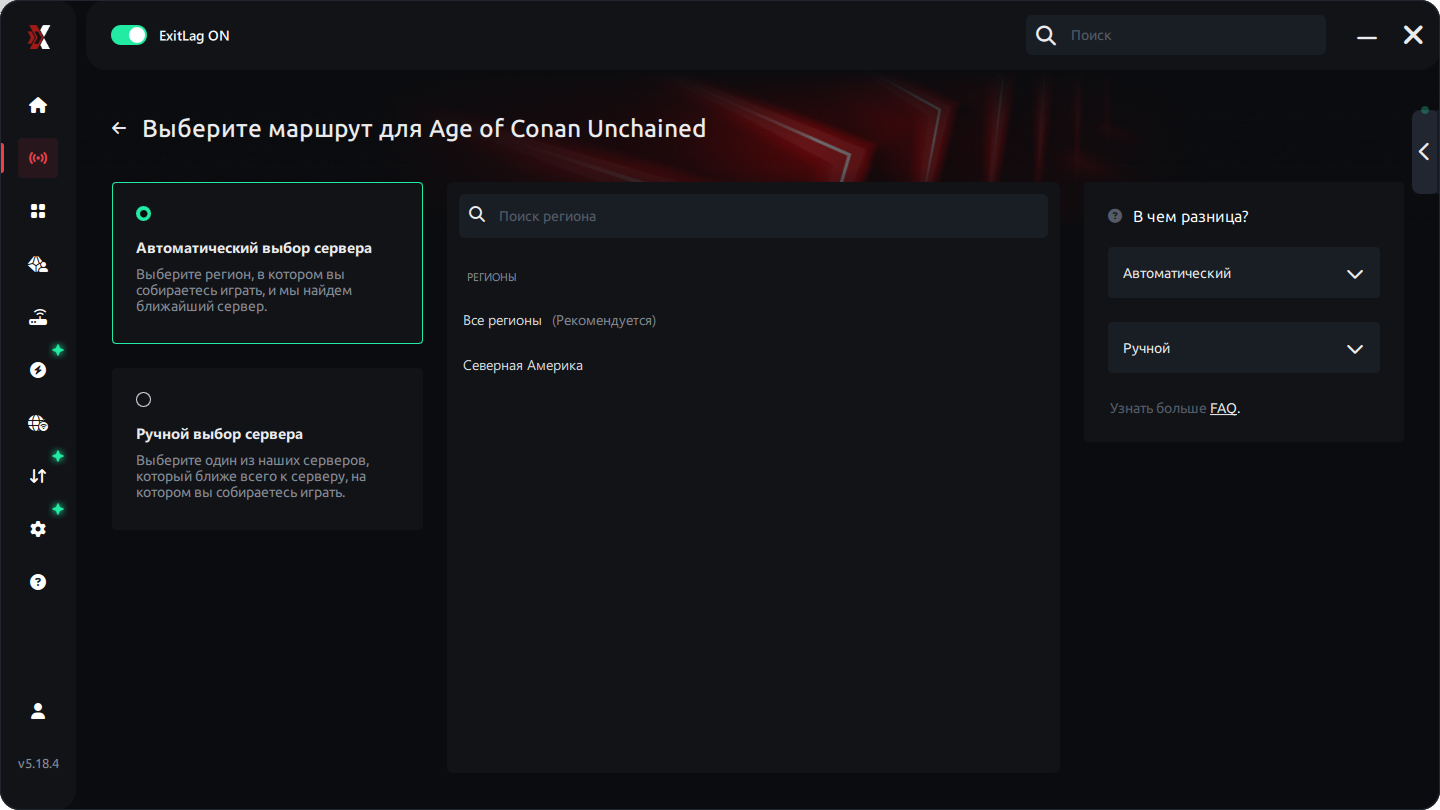Click the 'Автоматический выбор сервера' heading

pyautogui.click(x=254, y=248)
